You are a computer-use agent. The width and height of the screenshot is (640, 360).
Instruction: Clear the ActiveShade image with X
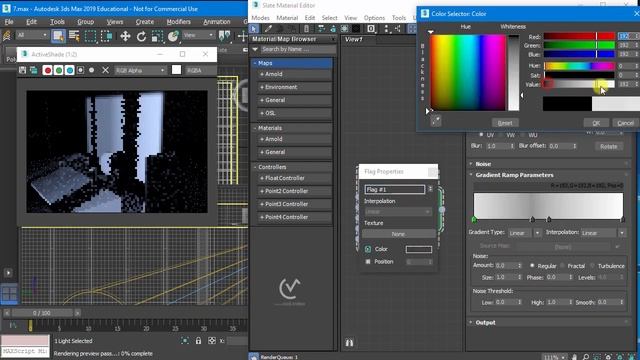(105, 70)
